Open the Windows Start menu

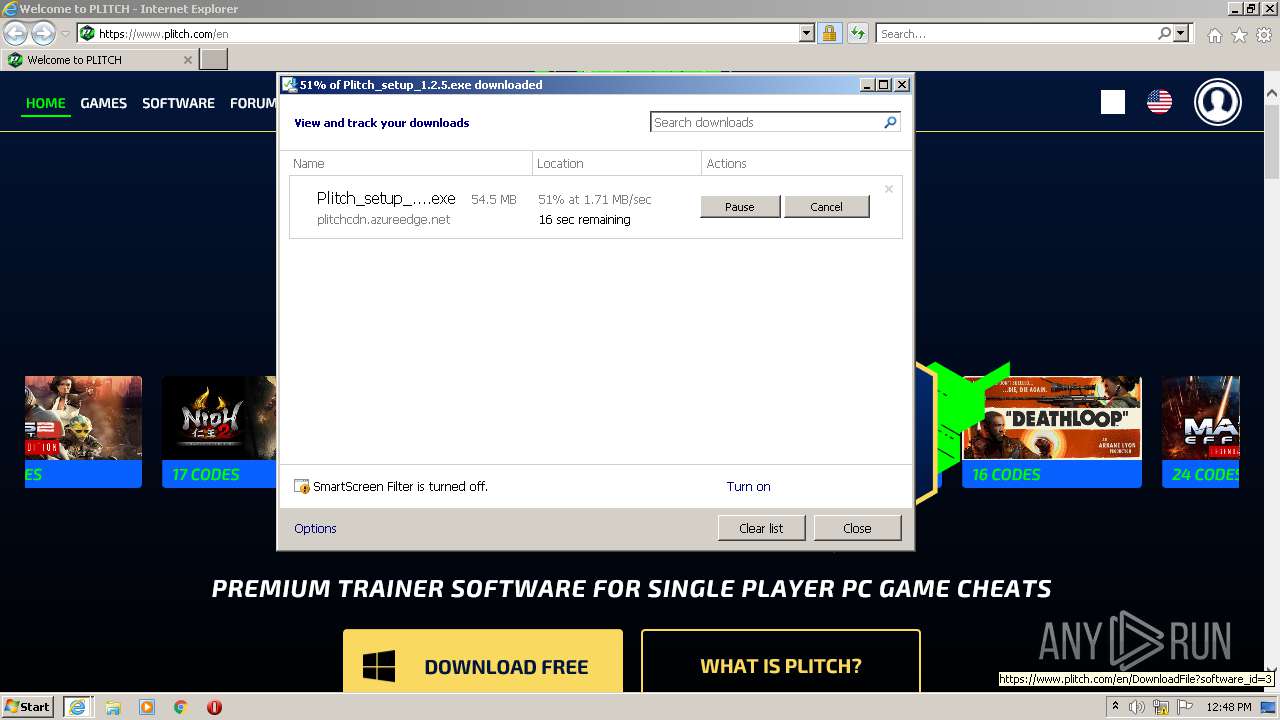point(28,706)
